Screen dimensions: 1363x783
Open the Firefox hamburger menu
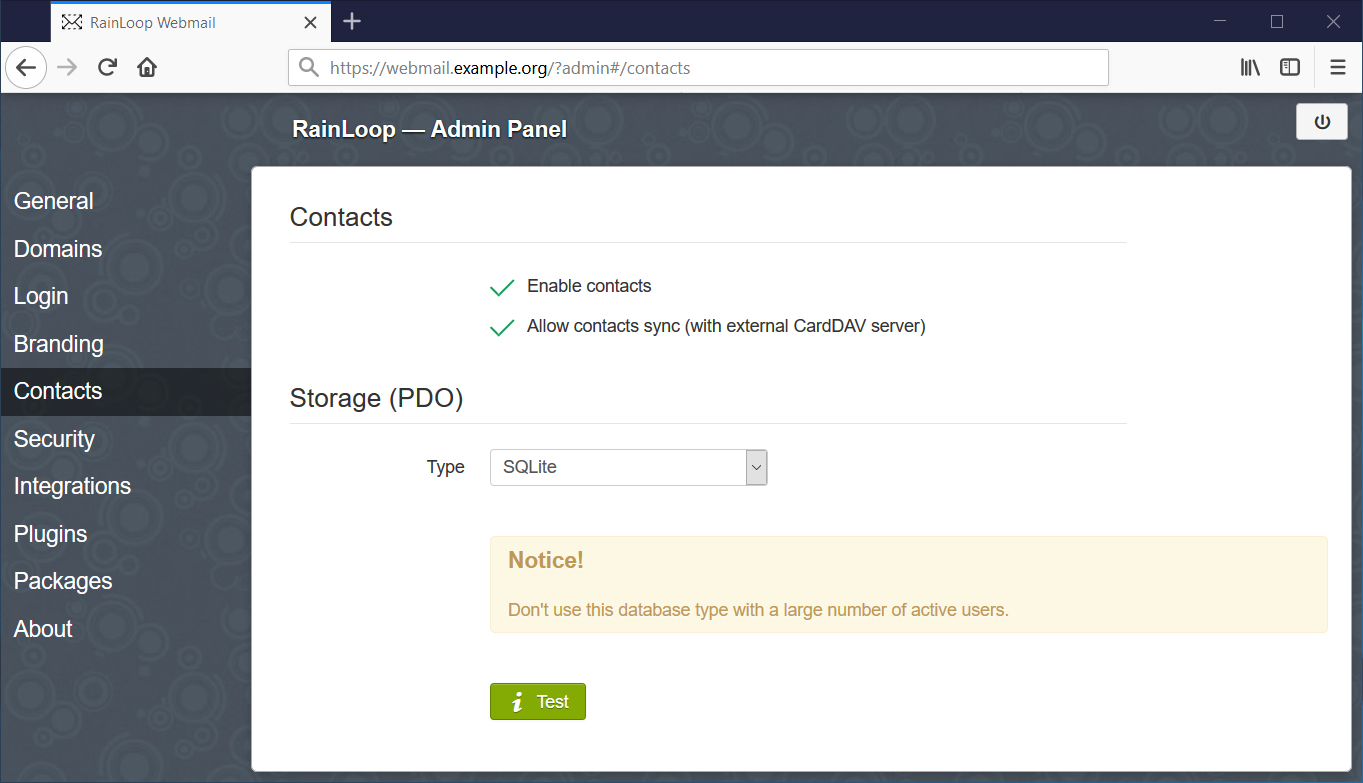(1338, 68)
